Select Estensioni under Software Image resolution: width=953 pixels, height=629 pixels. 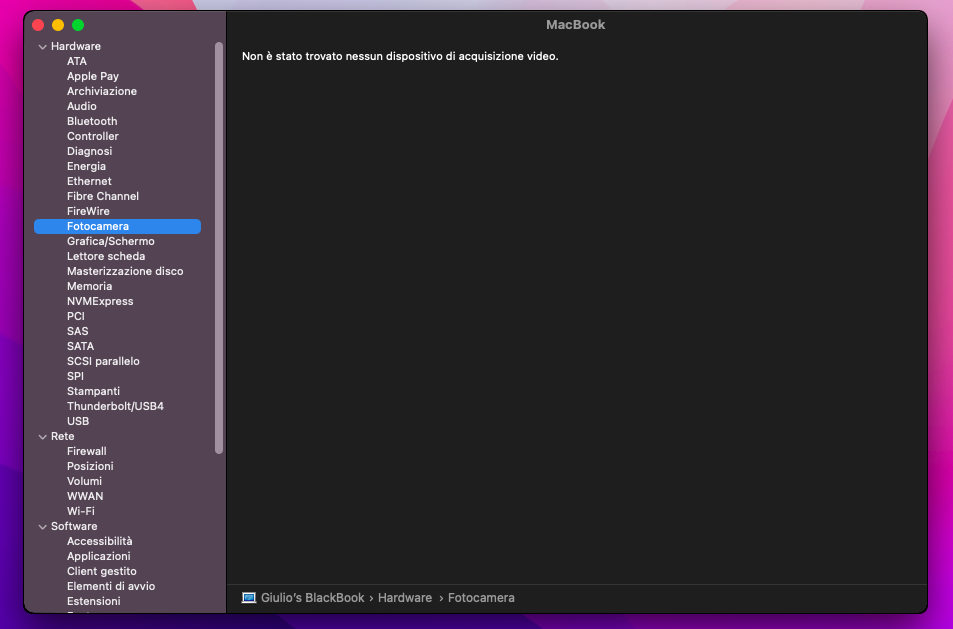click(94, 601)
